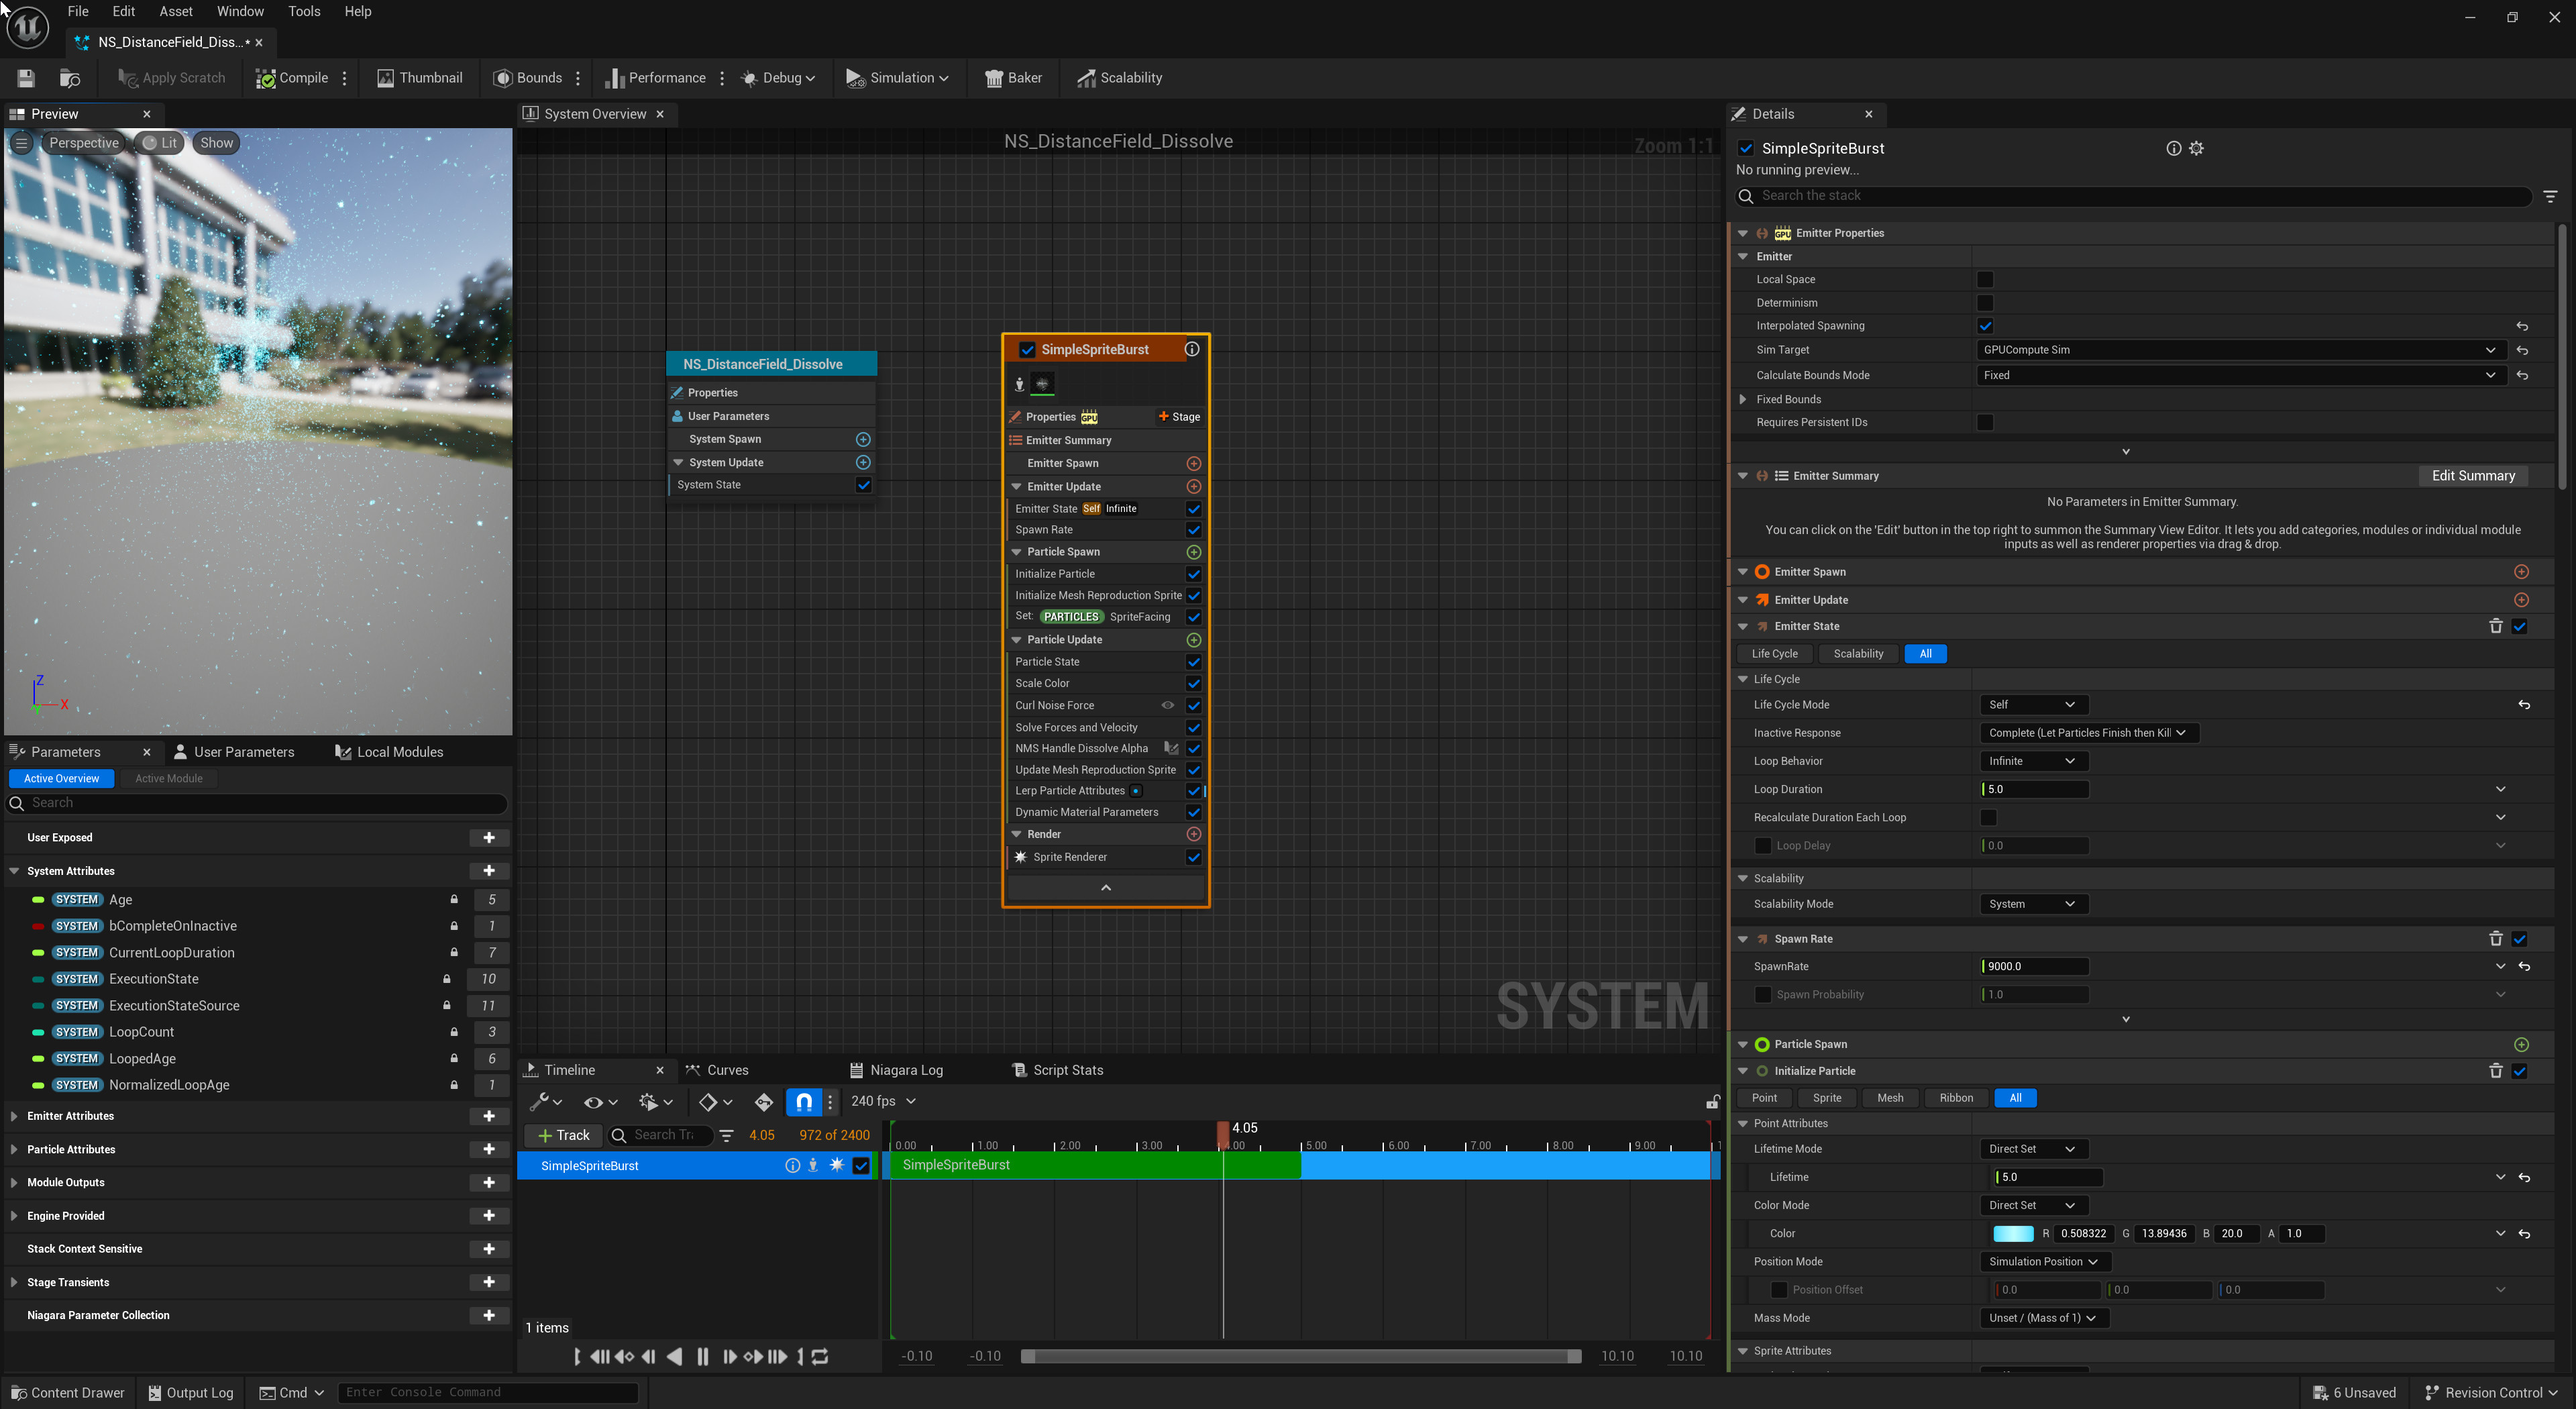The width and height of the screenshot is (2576, 1409).
Task: Open the Output Log
Action: tap(190, 1392)
